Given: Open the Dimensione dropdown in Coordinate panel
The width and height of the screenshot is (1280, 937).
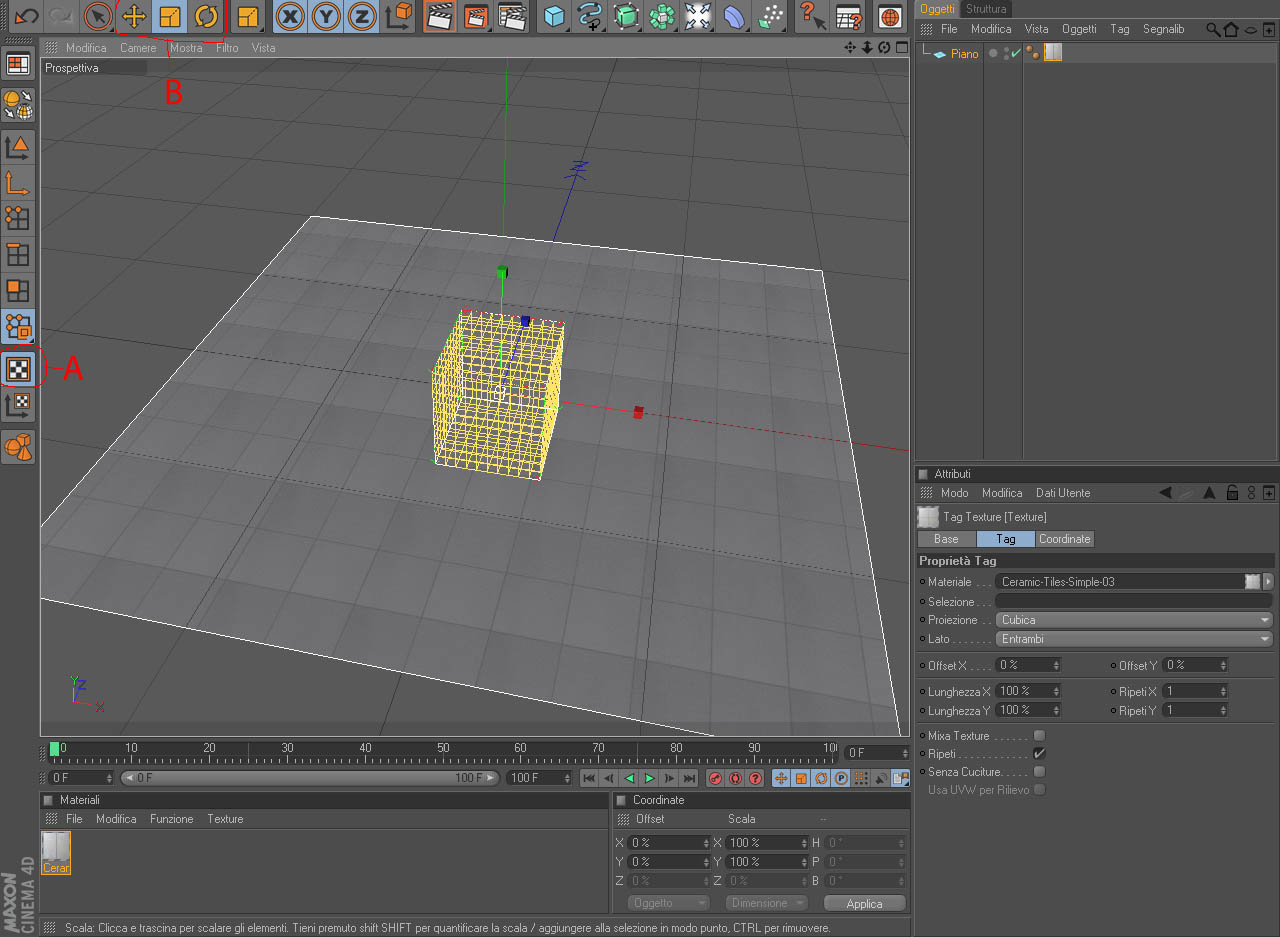Looking at the screenshot, I should tap(767, 903).
